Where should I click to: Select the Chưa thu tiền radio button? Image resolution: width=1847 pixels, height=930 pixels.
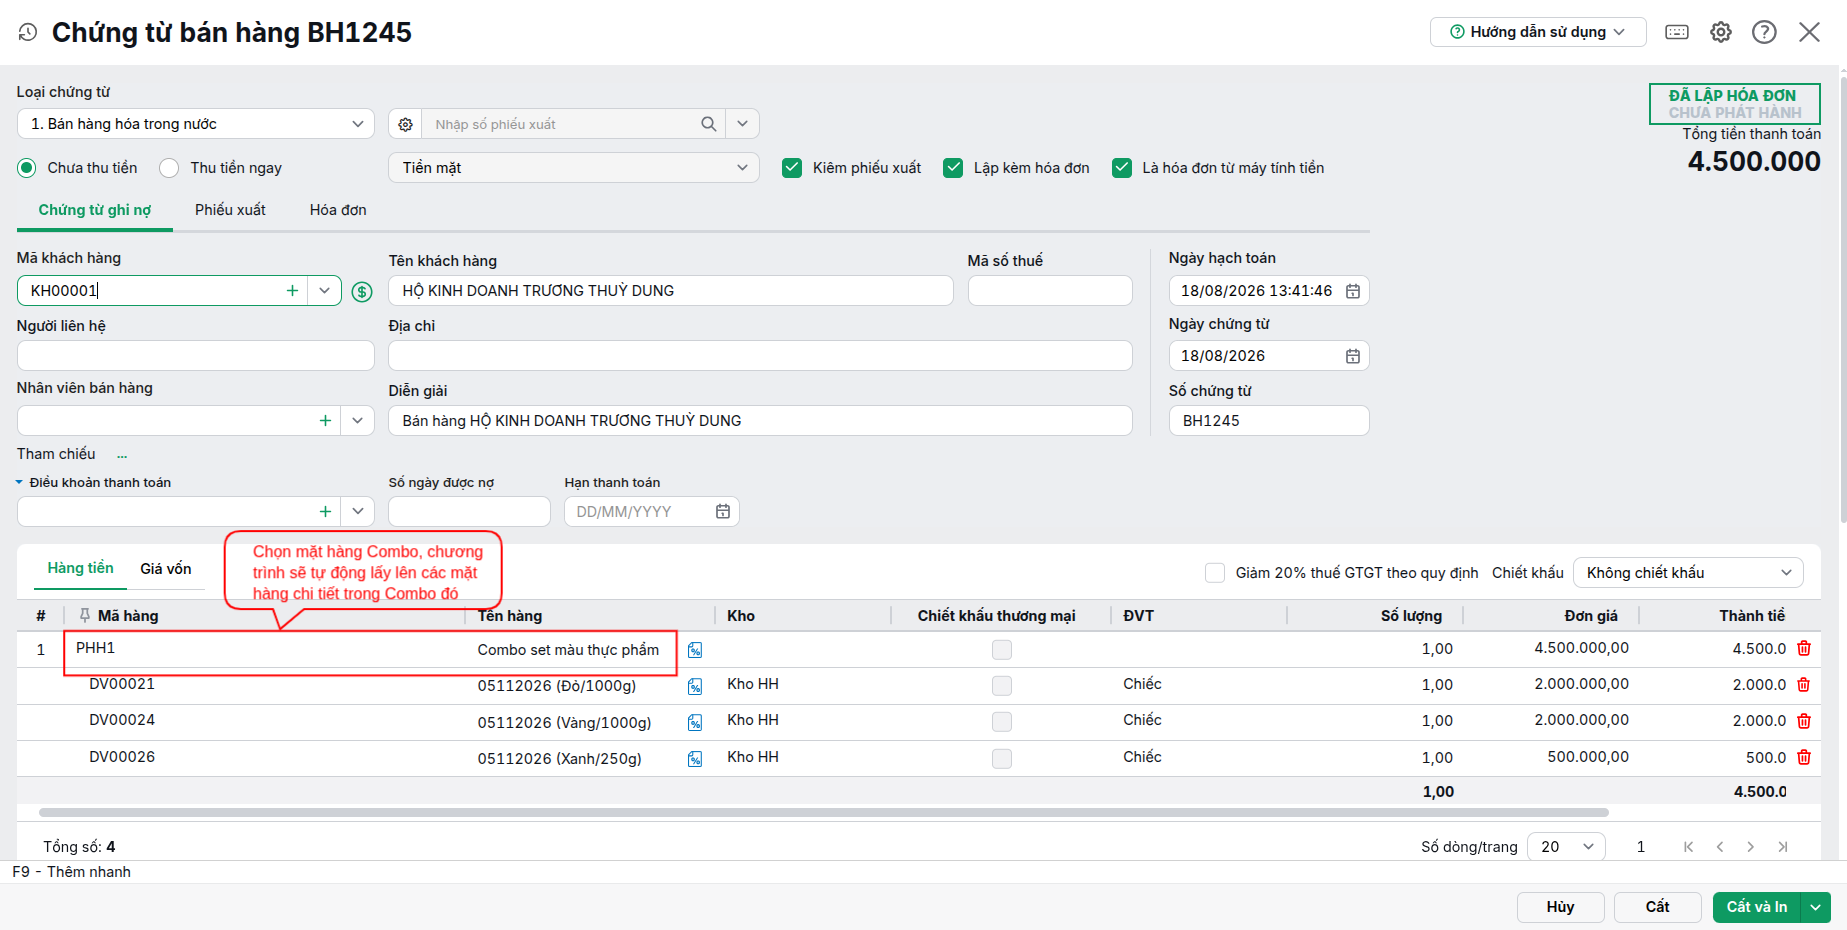click(27, 168)
